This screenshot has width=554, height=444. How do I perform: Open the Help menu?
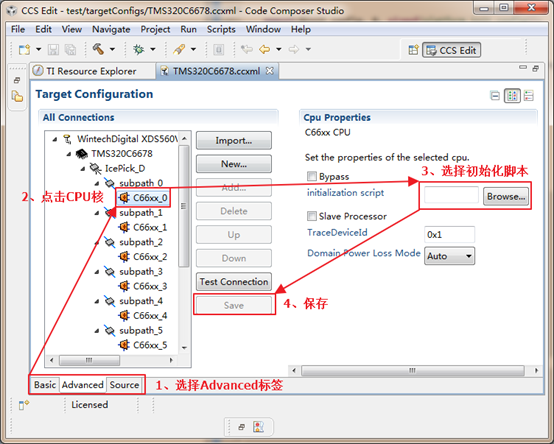(x=301, y=29)
